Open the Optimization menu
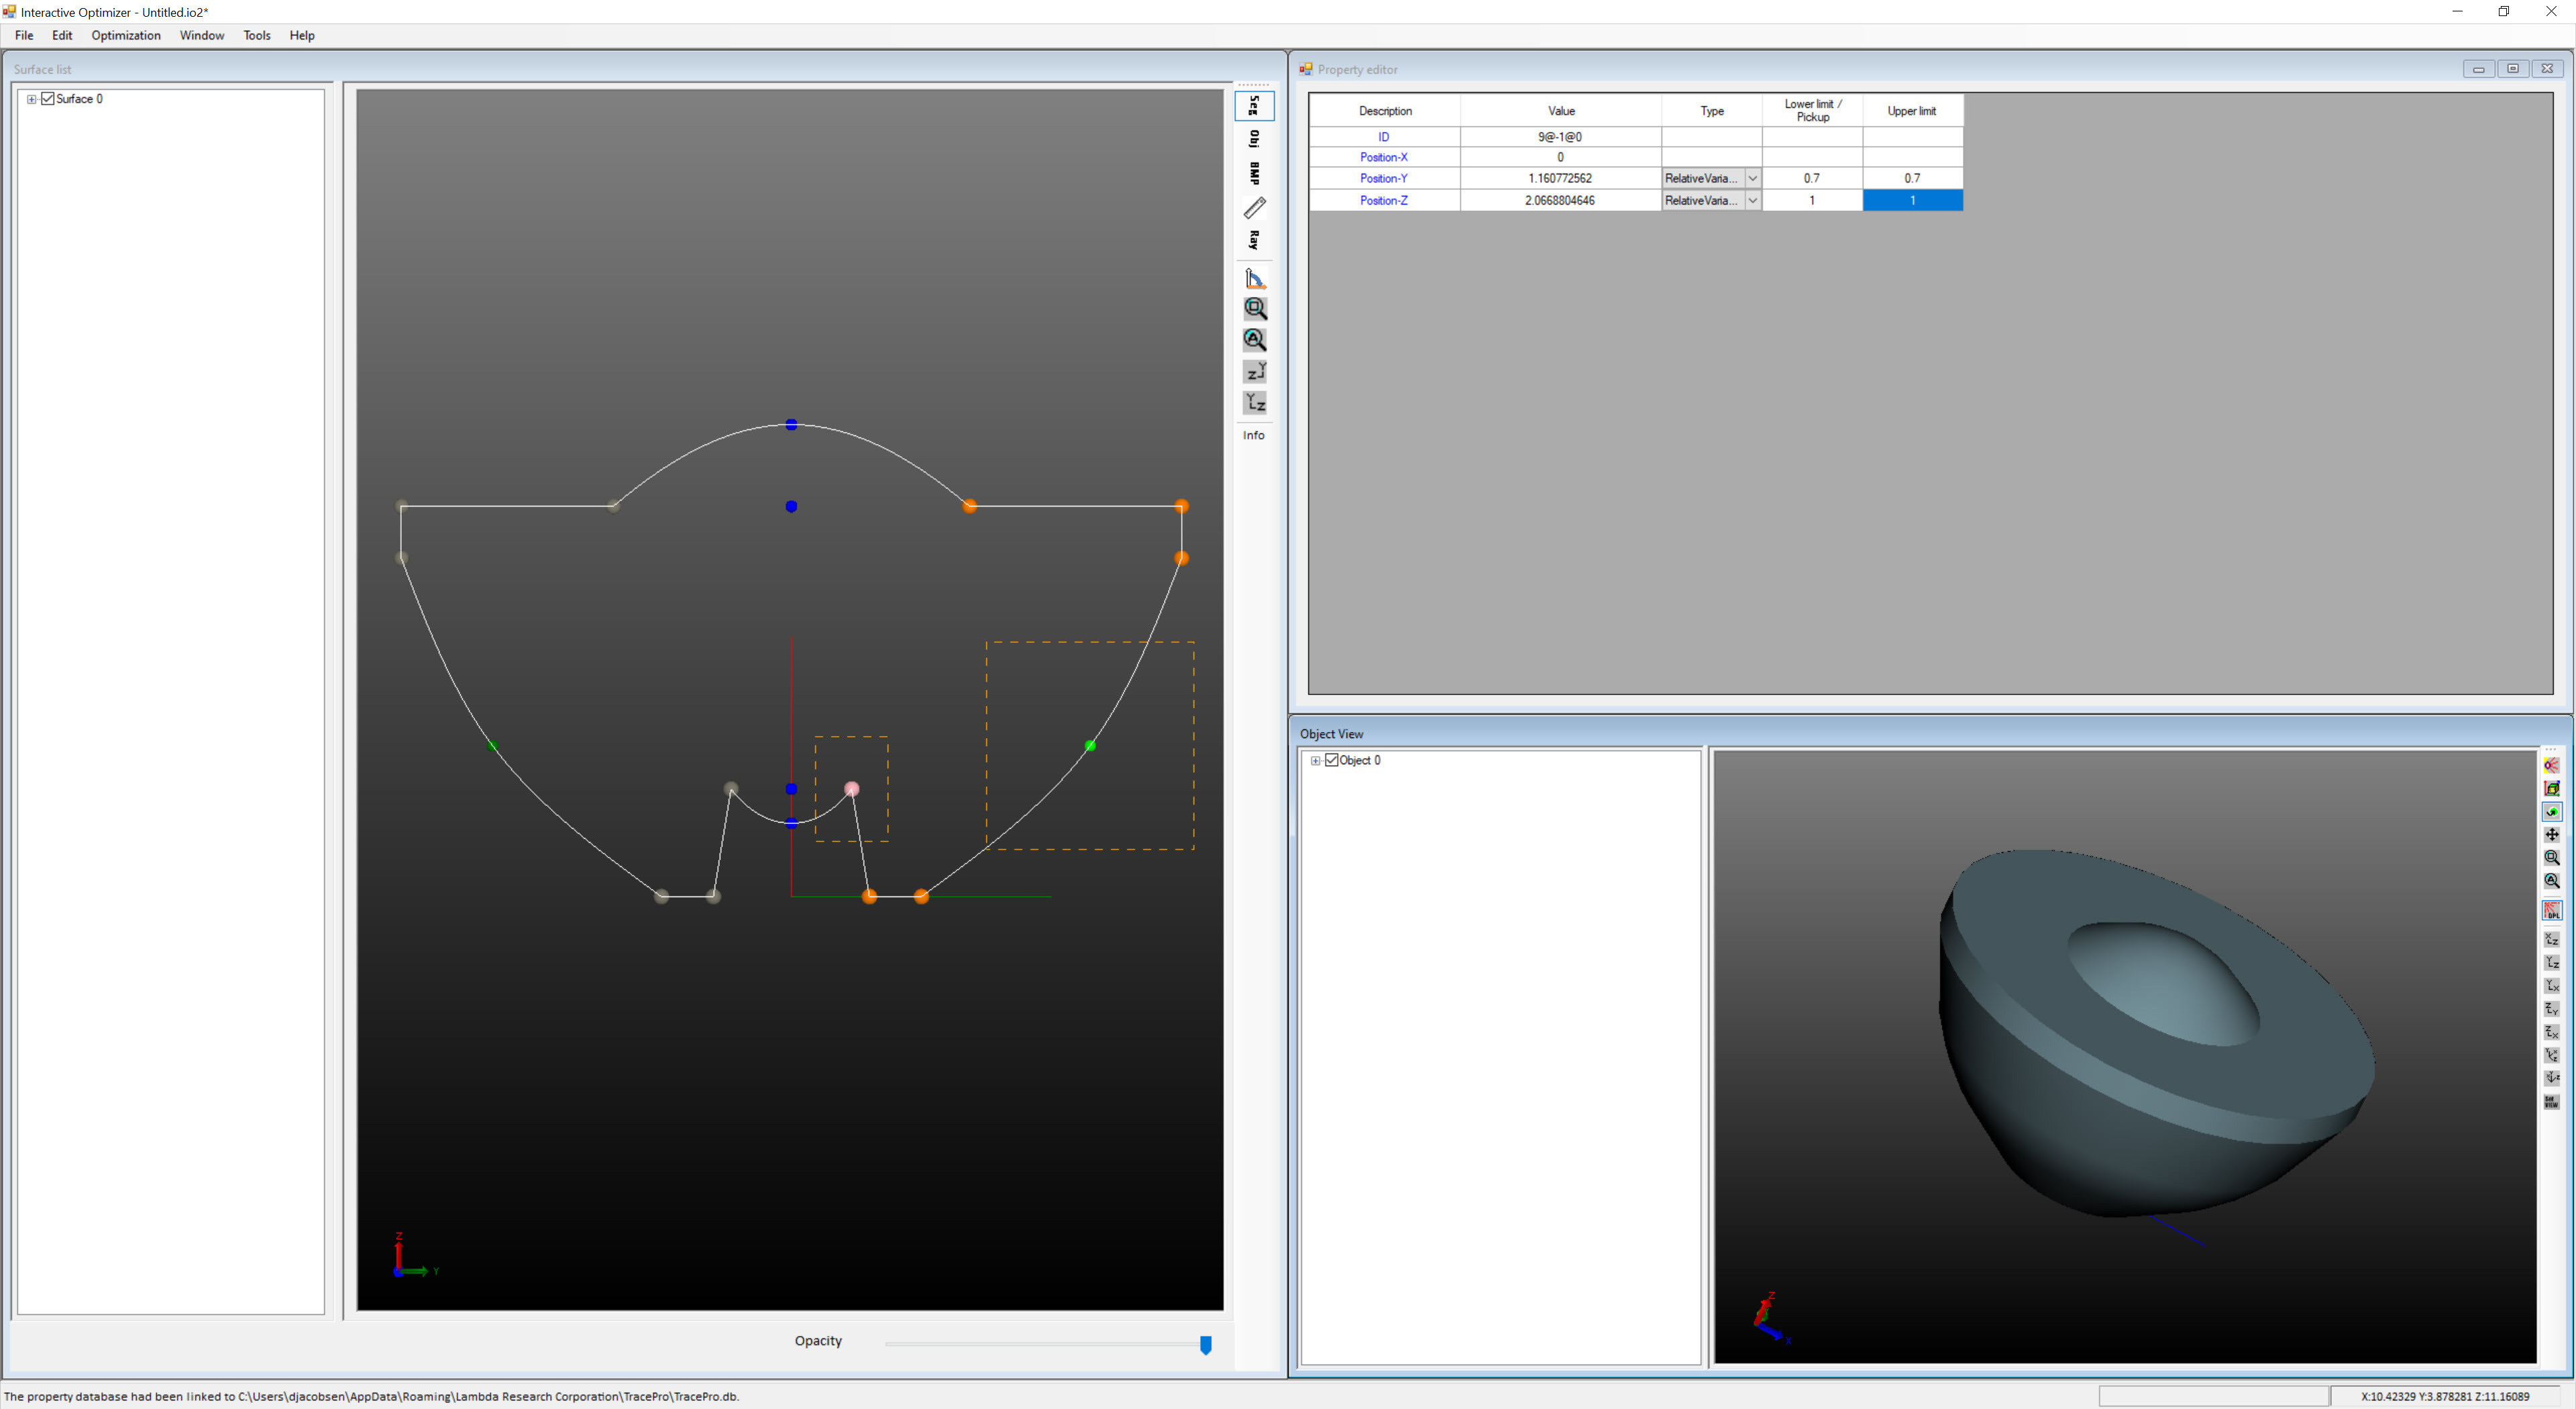This screenshot has width=2576, height=1409. (x=126, y=35)
